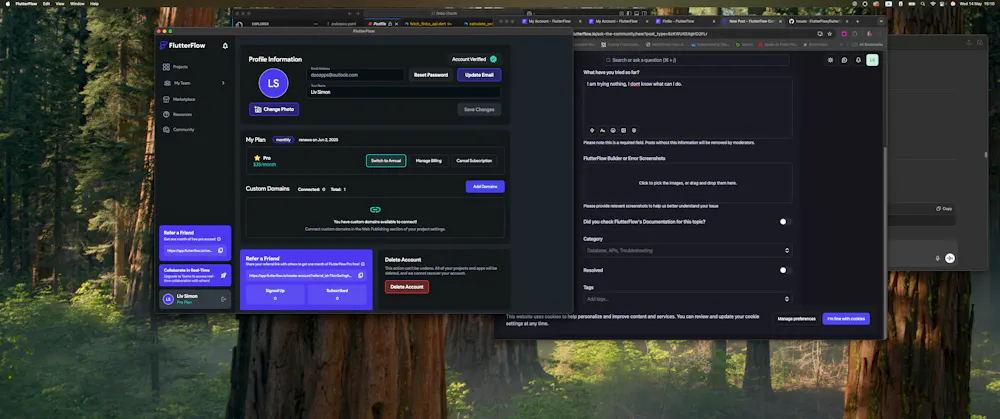Screen dimensions: 1000x419
Task: Click the Your Name field
Action: pyautogui.click(x=404, y=92)
